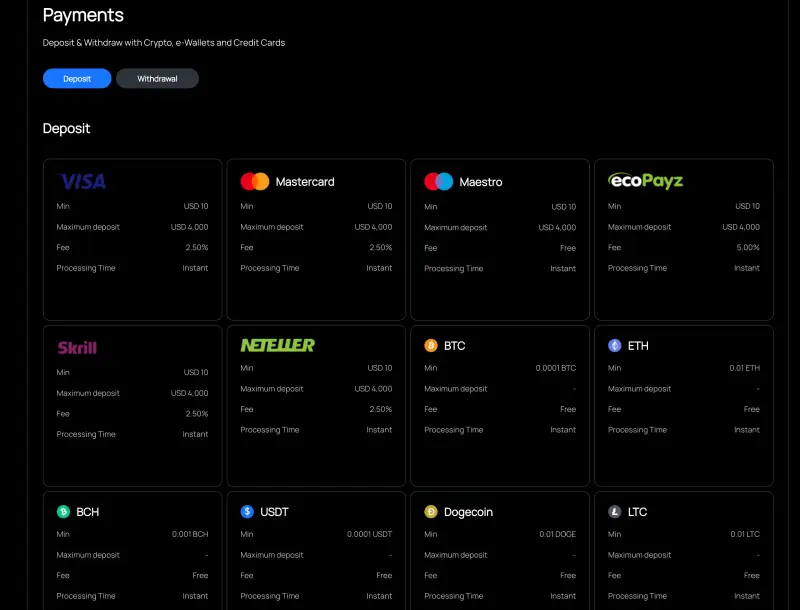
Task: Select the Deposit tab
Action: (77, 77)
